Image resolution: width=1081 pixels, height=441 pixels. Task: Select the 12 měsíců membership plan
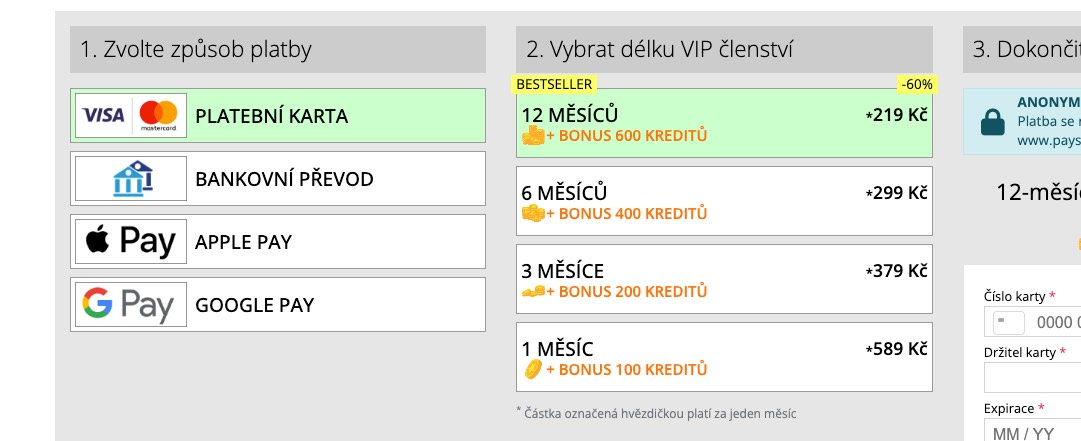pos(724,123)
